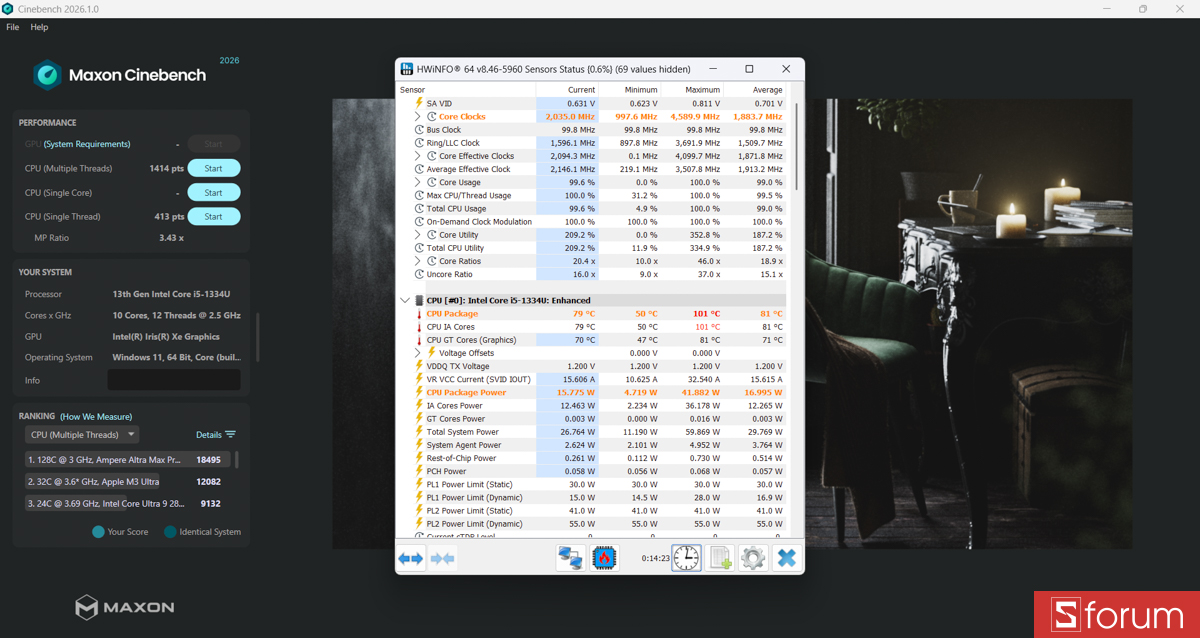The width and height of the screenshot is (1200, 638).
Task: Click the Cinebench hexagon logo
Action: (x=47, y=75)
